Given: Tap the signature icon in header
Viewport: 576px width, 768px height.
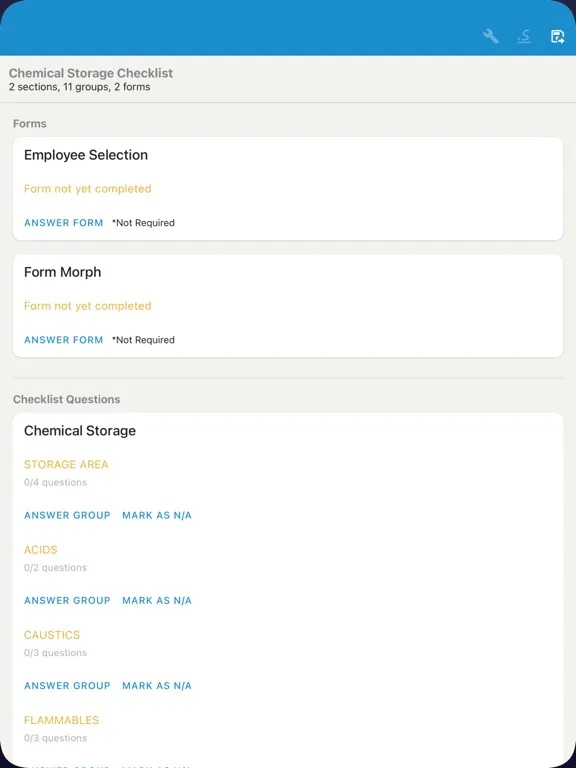Looking at the screenshot, I should (524, 37).
